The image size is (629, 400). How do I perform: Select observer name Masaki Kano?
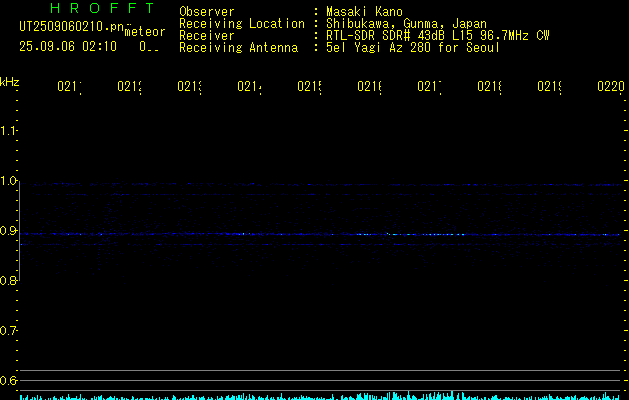click(x=364, y=12)
